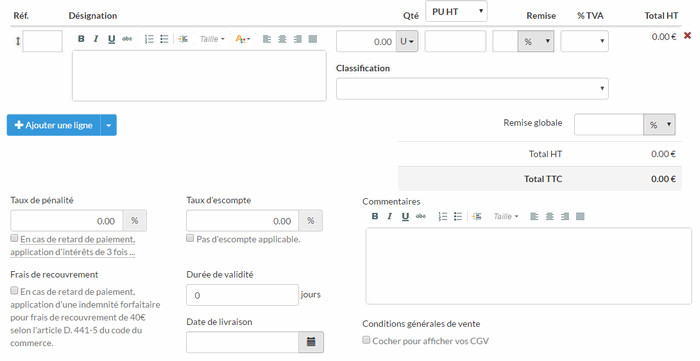Image resolution: width=700 pixels, height=361 pixels.
Task: Open Remise globale percent type dropdown
Action: point(659,124)
